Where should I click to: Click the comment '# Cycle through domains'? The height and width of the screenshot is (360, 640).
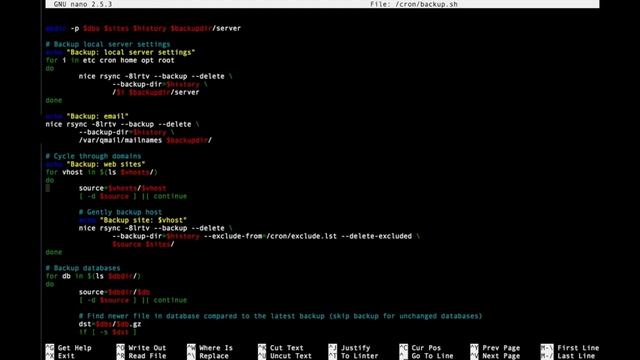93,156
